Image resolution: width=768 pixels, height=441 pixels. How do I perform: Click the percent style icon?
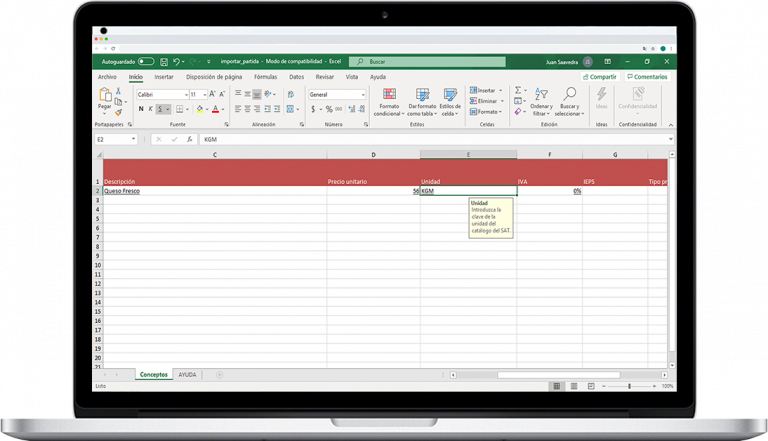point(329,109)
